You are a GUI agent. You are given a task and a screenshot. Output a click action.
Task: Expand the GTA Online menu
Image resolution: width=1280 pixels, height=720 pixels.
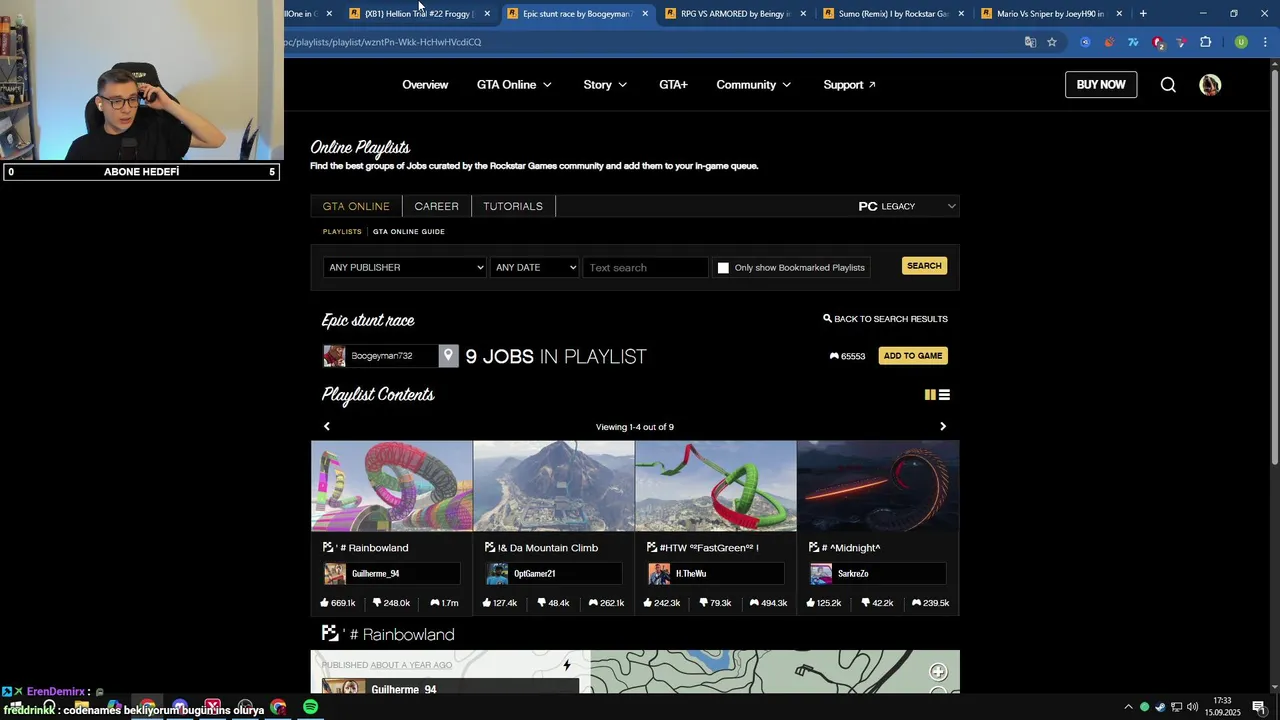click(x=514, y=85)
